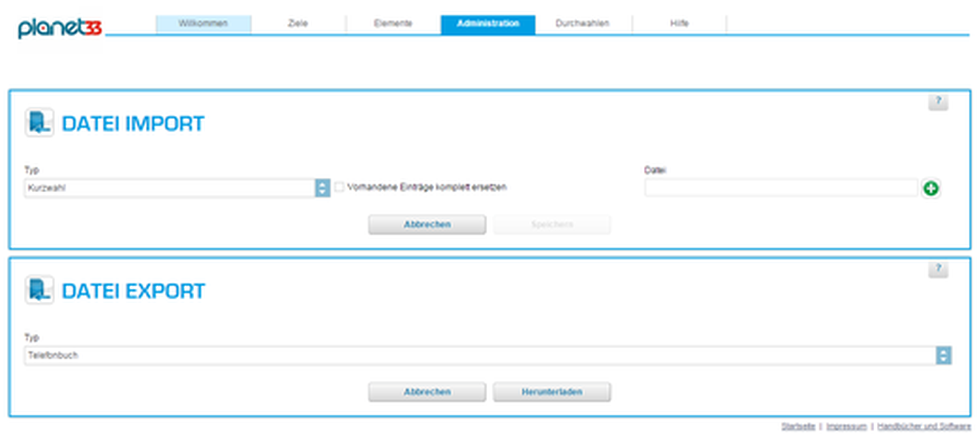977x434 pixels.
Task: Select the Administration tab
Action: tap(488, 24)
